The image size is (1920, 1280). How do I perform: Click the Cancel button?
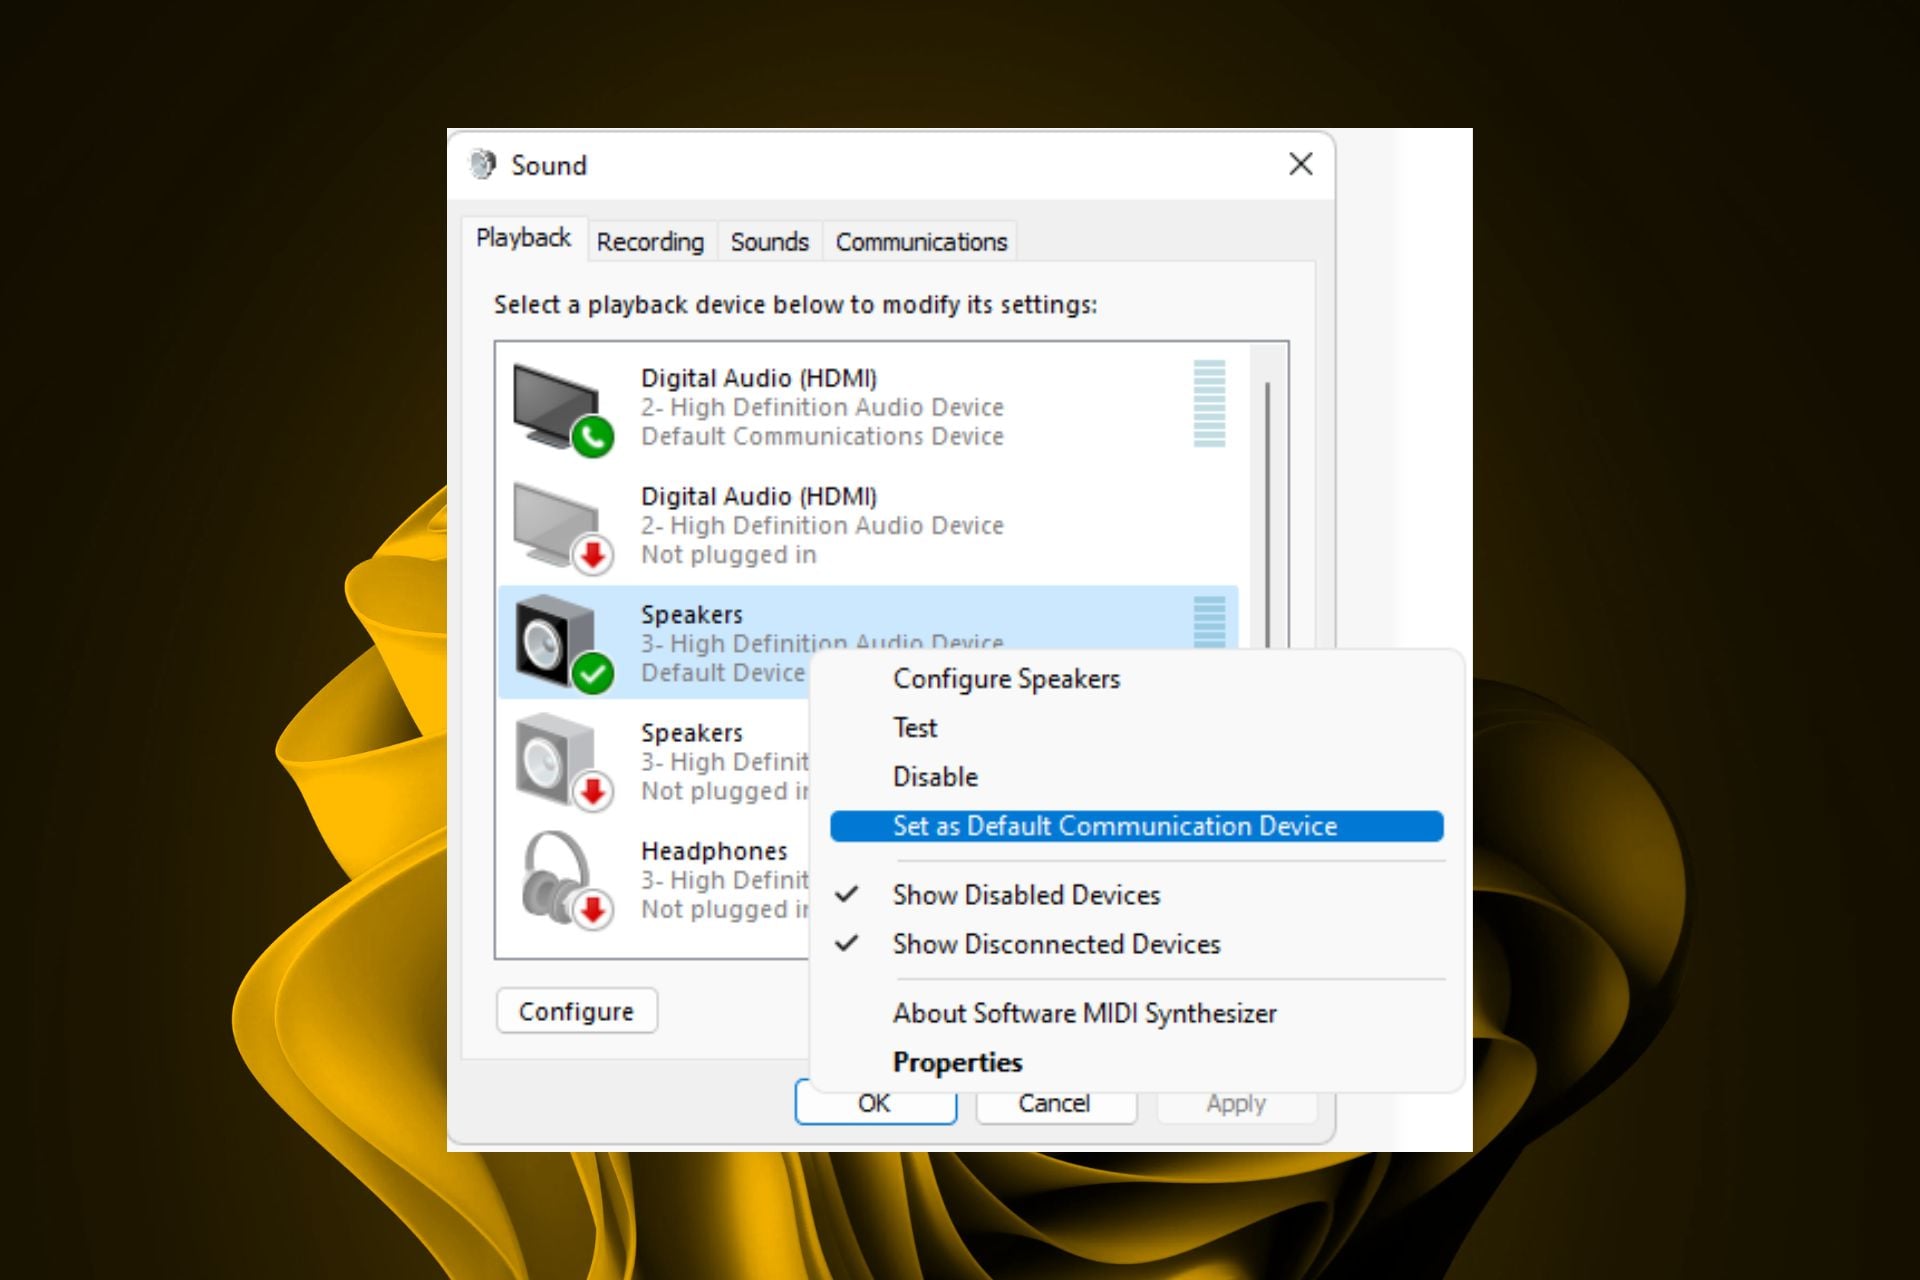[x=1054, y=1104]
